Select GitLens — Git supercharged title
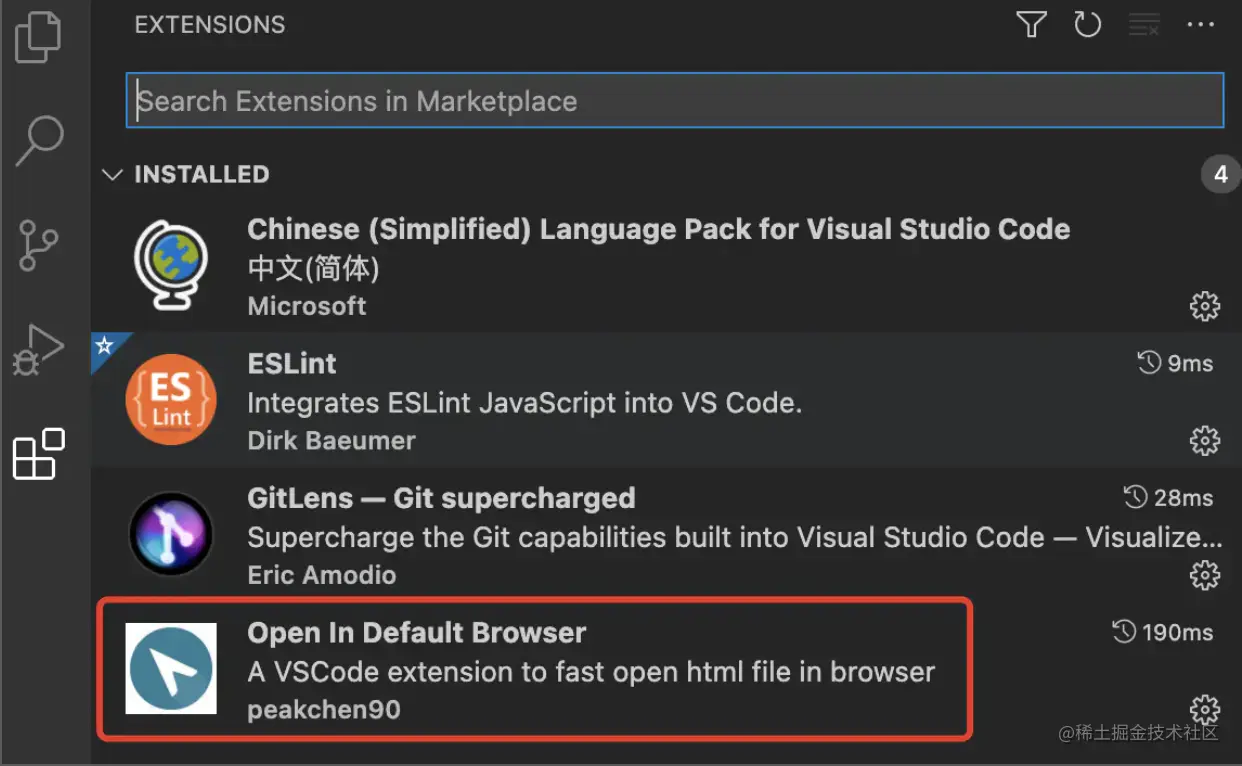 [441, 498]
